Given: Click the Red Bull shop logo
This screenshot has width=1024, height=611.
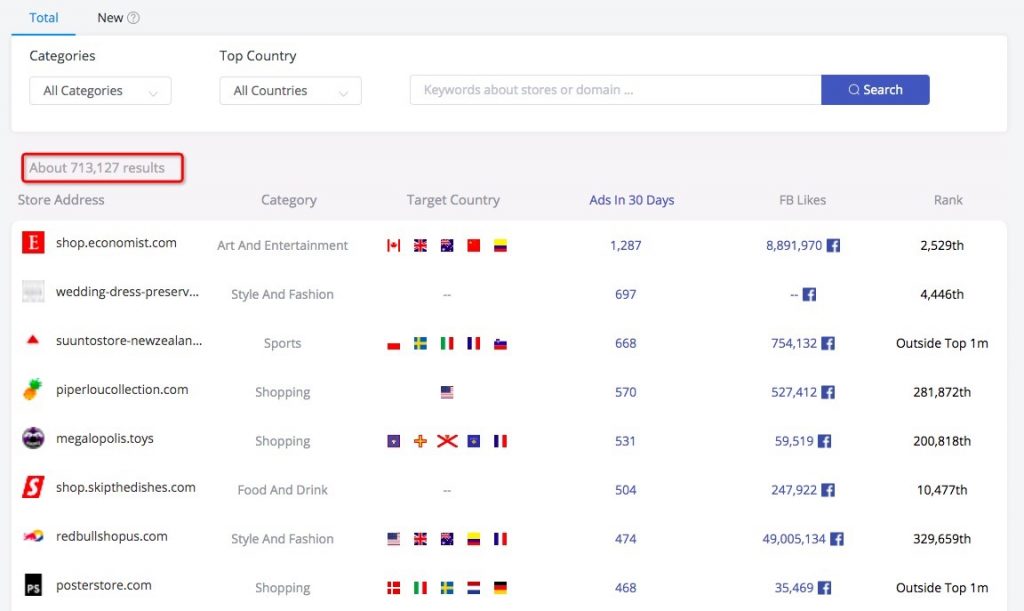Looking at the screenshot, I should tap(33, 536).
